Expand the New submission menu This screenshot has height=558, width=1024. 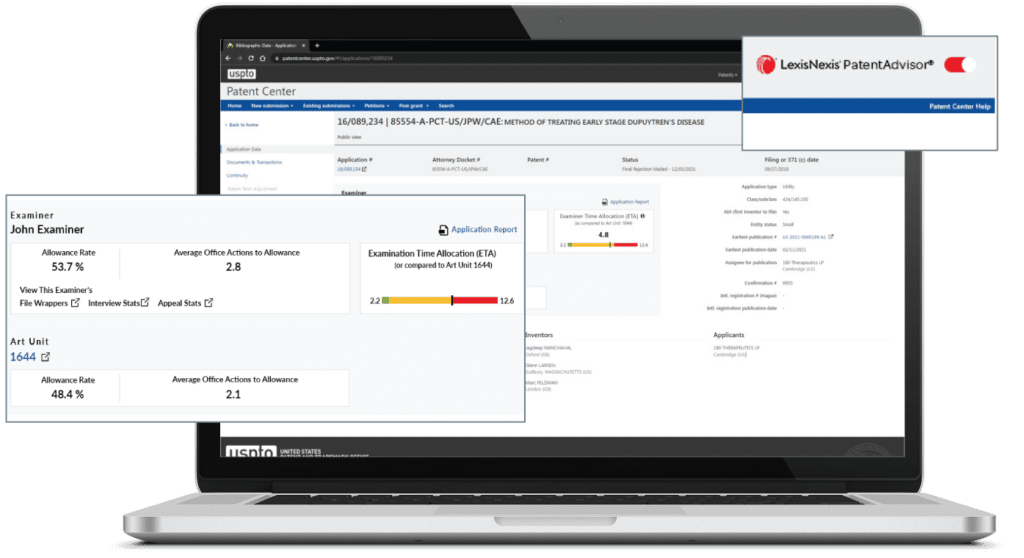[x=272, y=106]
